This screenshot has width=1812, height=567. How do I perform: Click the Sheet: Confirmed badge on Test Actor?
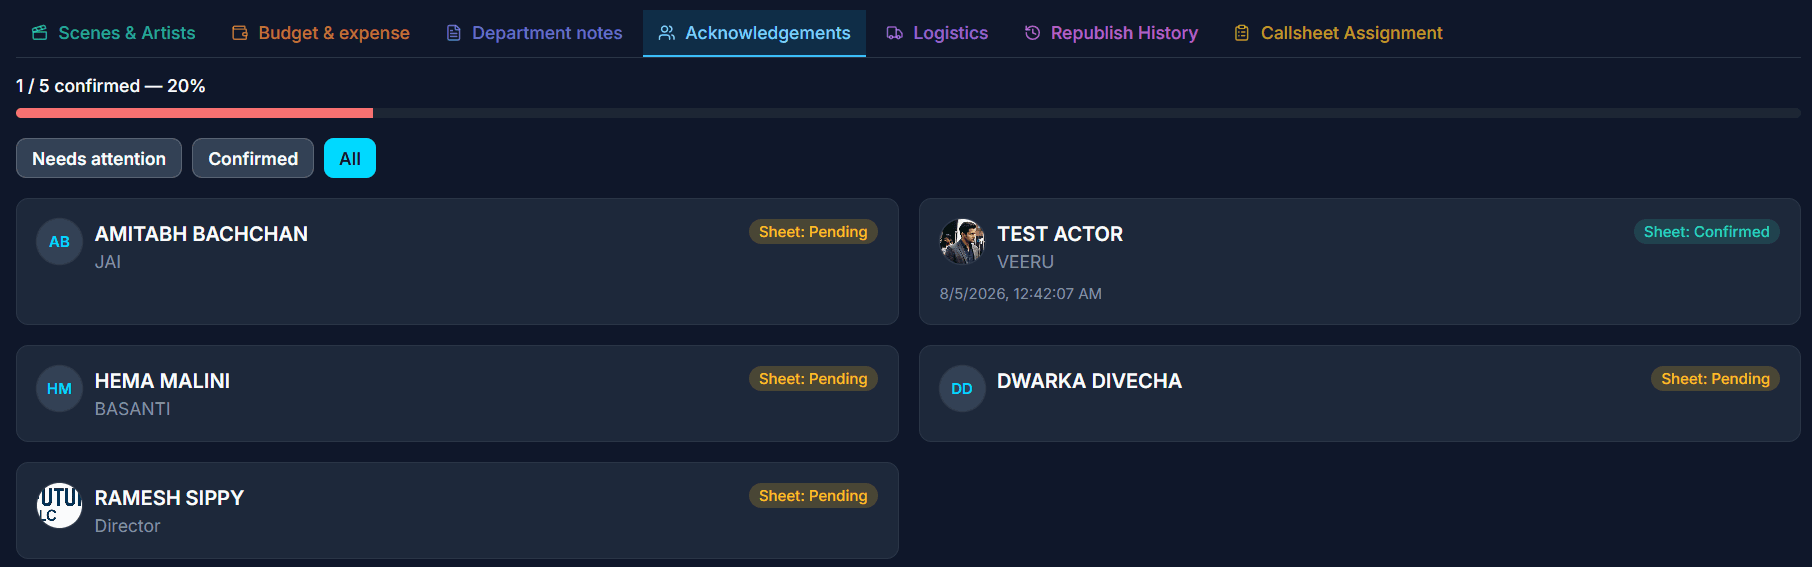click(1706, 232)
